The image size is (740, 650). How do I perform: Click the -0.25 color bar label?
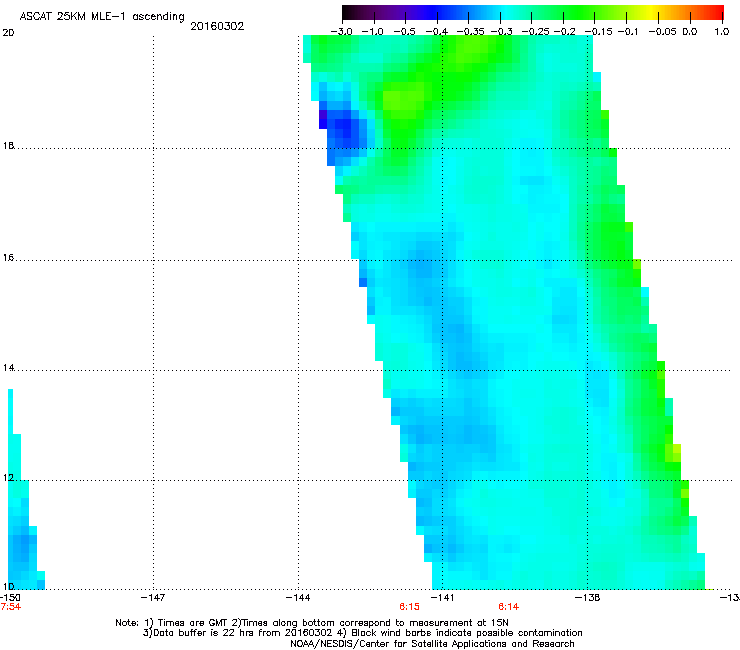pos(535,32)
